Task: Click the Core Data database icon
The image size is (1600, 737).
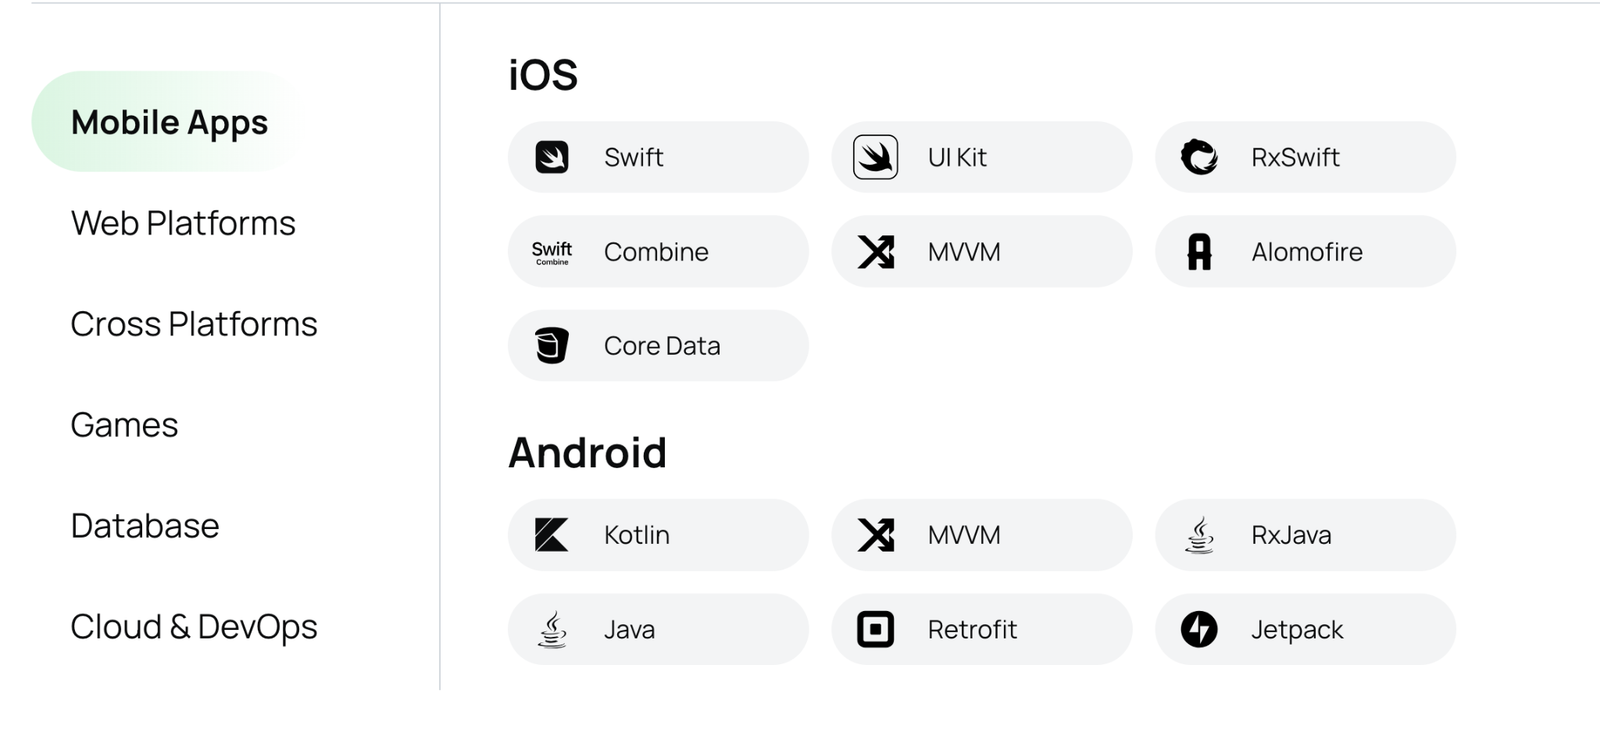Action: pyautogui.click(x=552, y=346)
